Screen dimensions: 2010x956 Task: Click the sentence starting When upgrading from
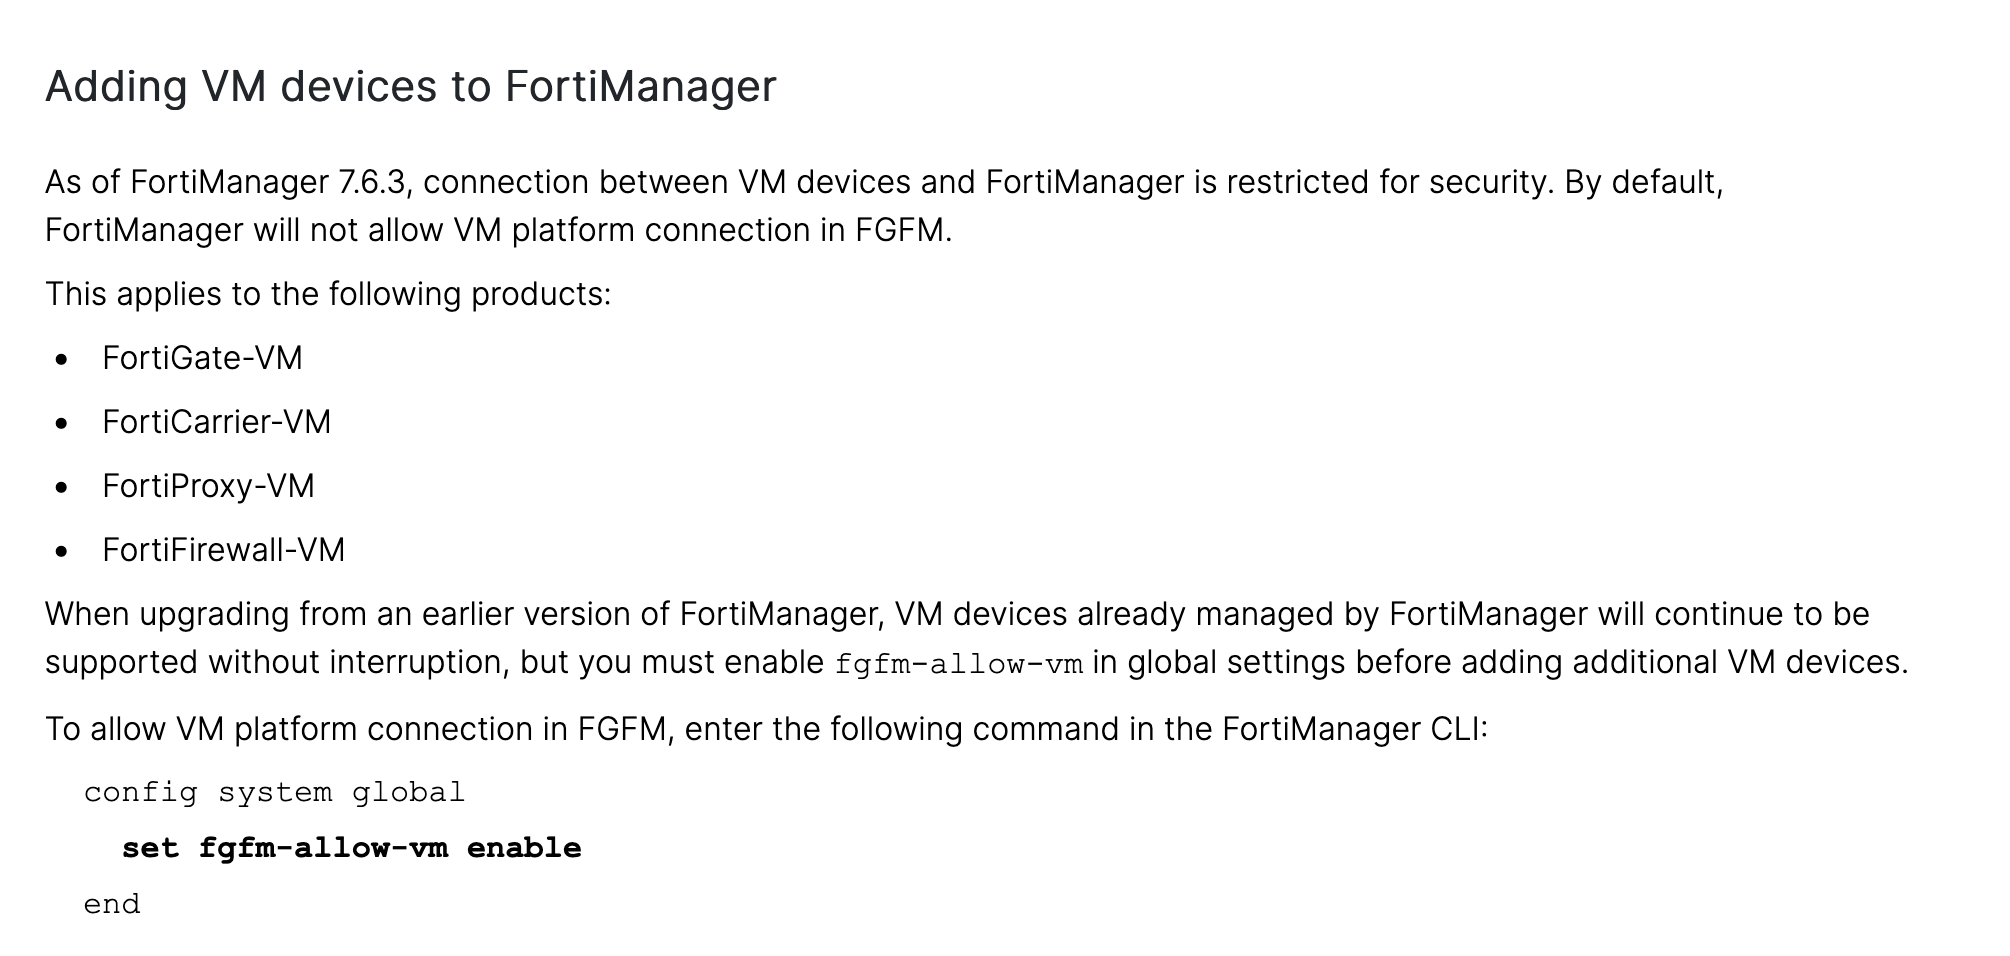click(x=976, y=638)
